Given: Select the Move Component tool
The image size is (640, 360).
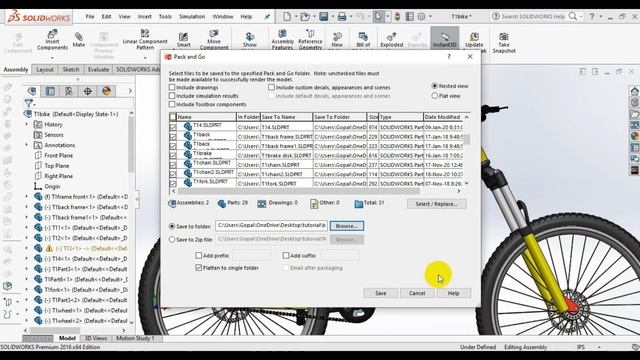Looking at the screenshot, I should point(214,40).
